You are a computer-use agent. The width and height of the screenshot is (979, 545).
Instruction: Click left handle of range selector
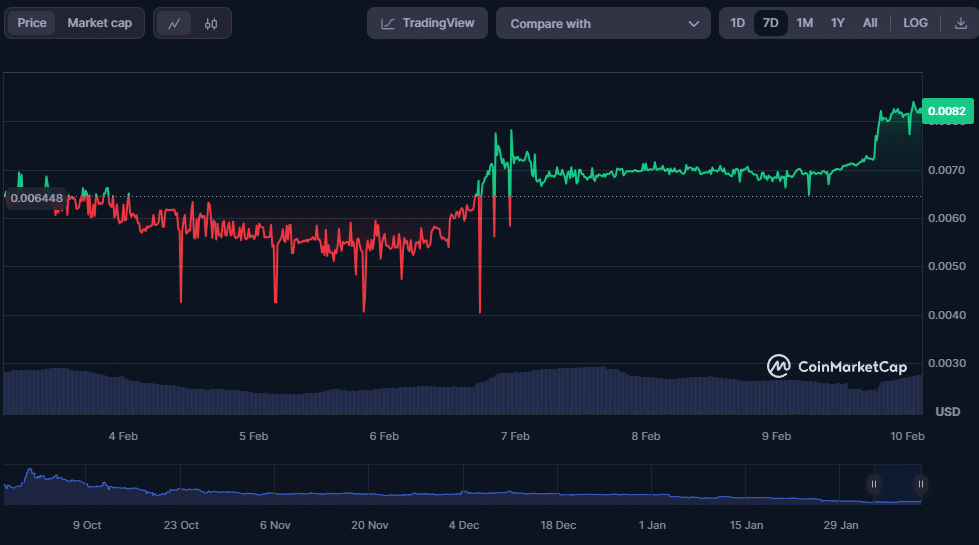873,484
